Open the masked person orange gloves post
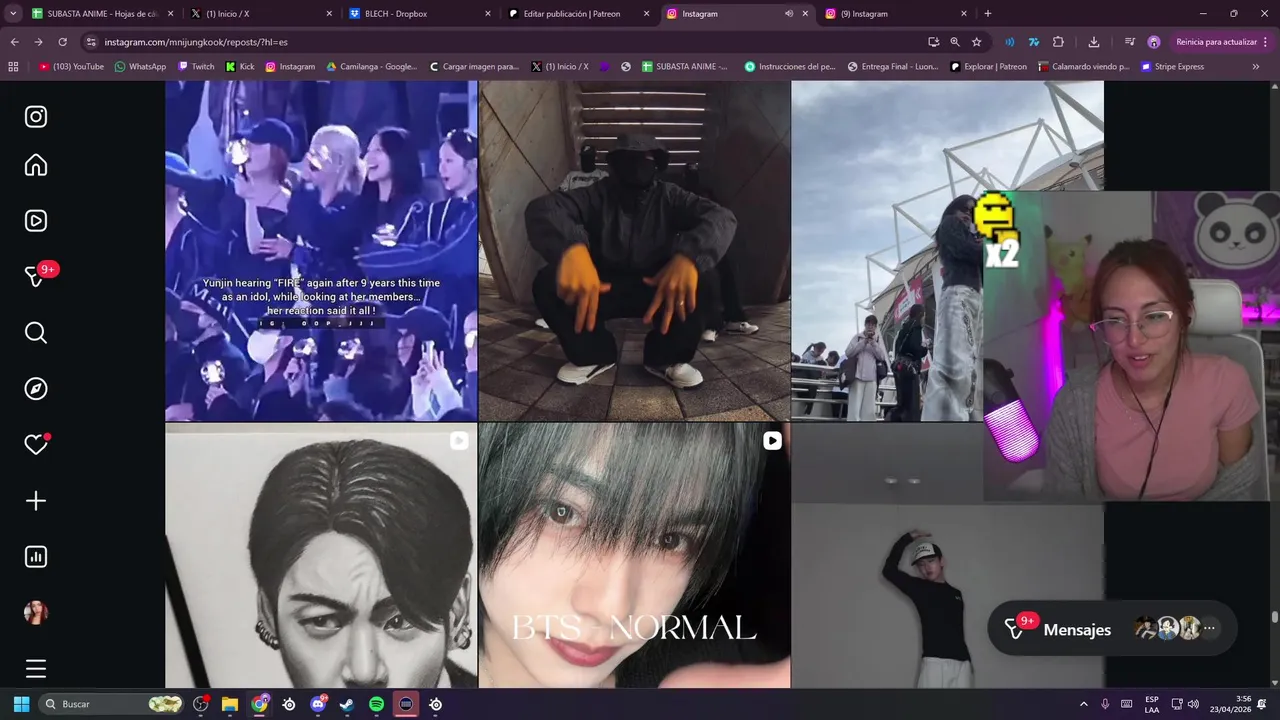The width and height of the screenshot is (1280, 720). [x=634, y=251]
